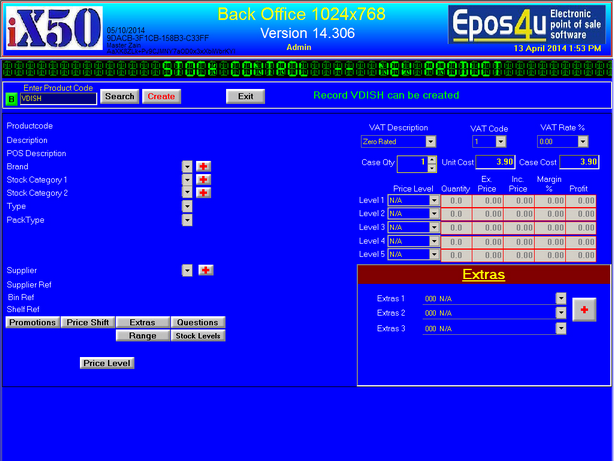Expand the Extras 2 dropdown

coord(561,313)
